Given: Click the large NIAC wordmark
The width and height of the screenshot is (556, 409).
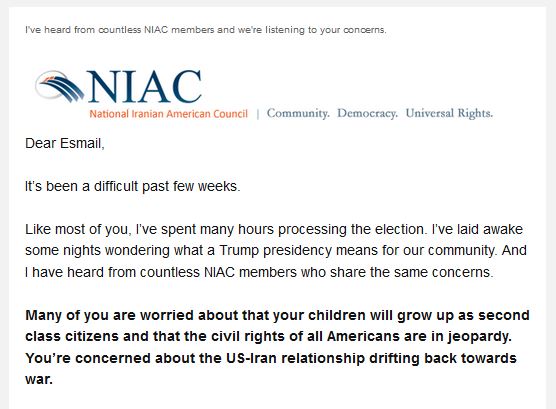Looking at the screenshot, I should click(x=145, y=86).
